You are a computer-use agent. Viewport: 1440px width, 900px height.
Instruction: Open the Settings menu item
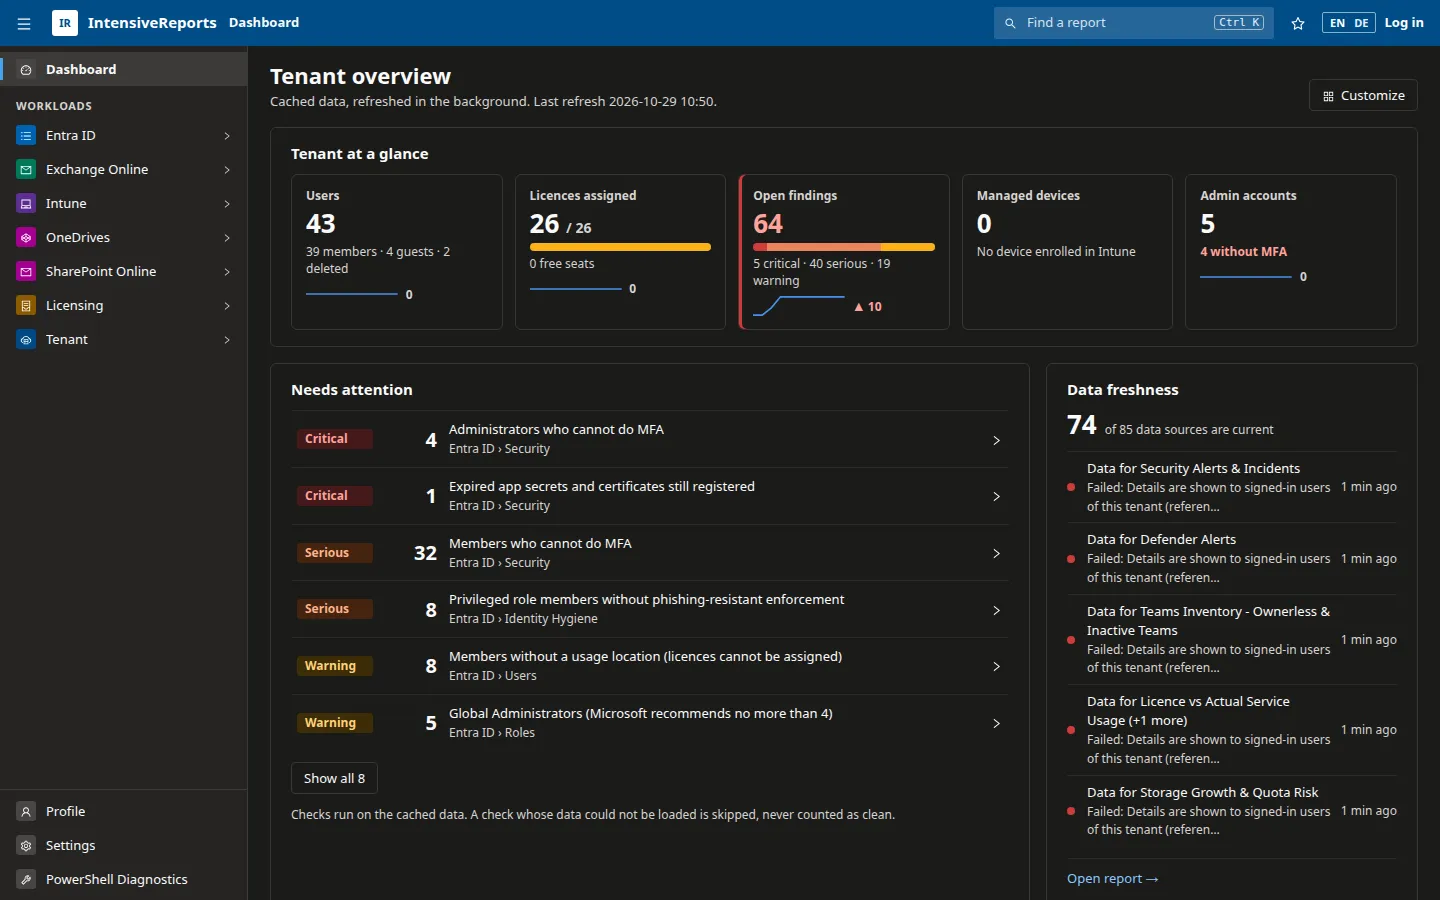124,846
